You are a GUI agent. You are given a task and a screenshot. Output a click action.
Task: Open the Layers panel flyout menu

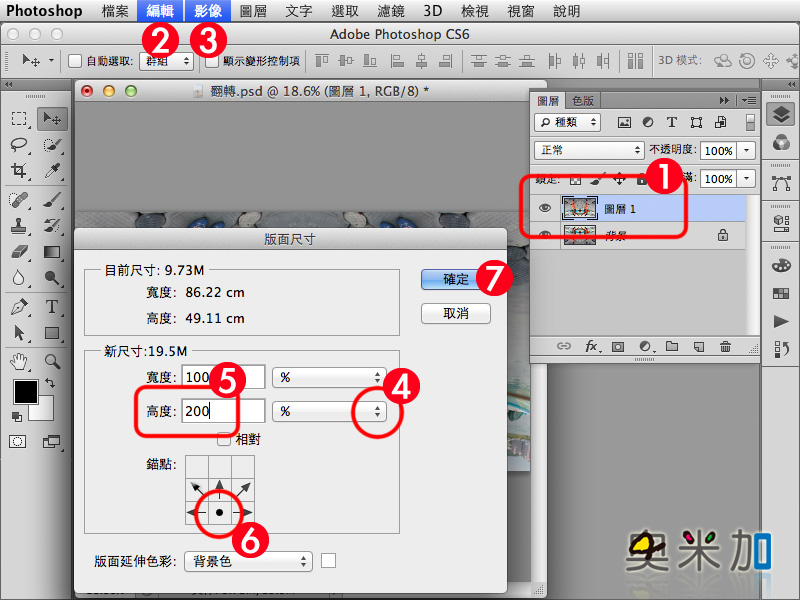click(x=749, y=101)
